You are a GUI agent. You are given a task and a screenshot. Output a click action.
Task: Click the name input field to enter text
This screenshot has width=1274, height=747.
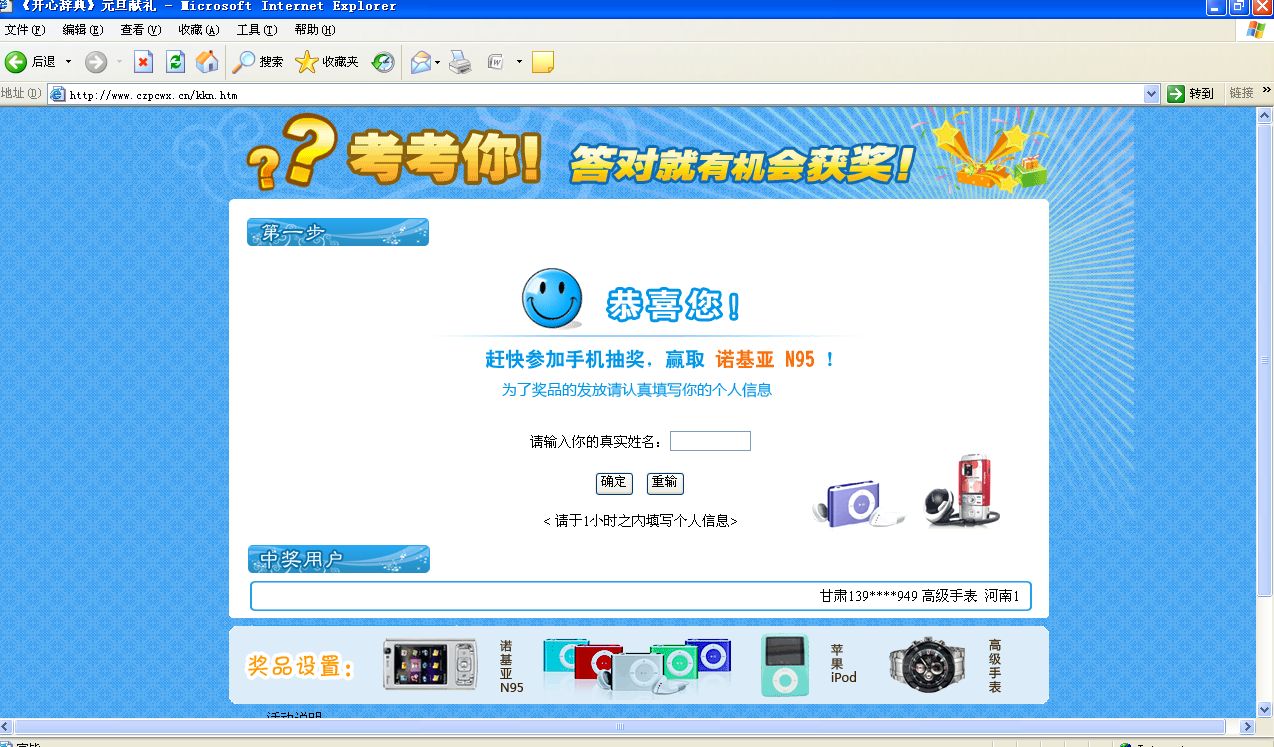click(x=710, y=440)
